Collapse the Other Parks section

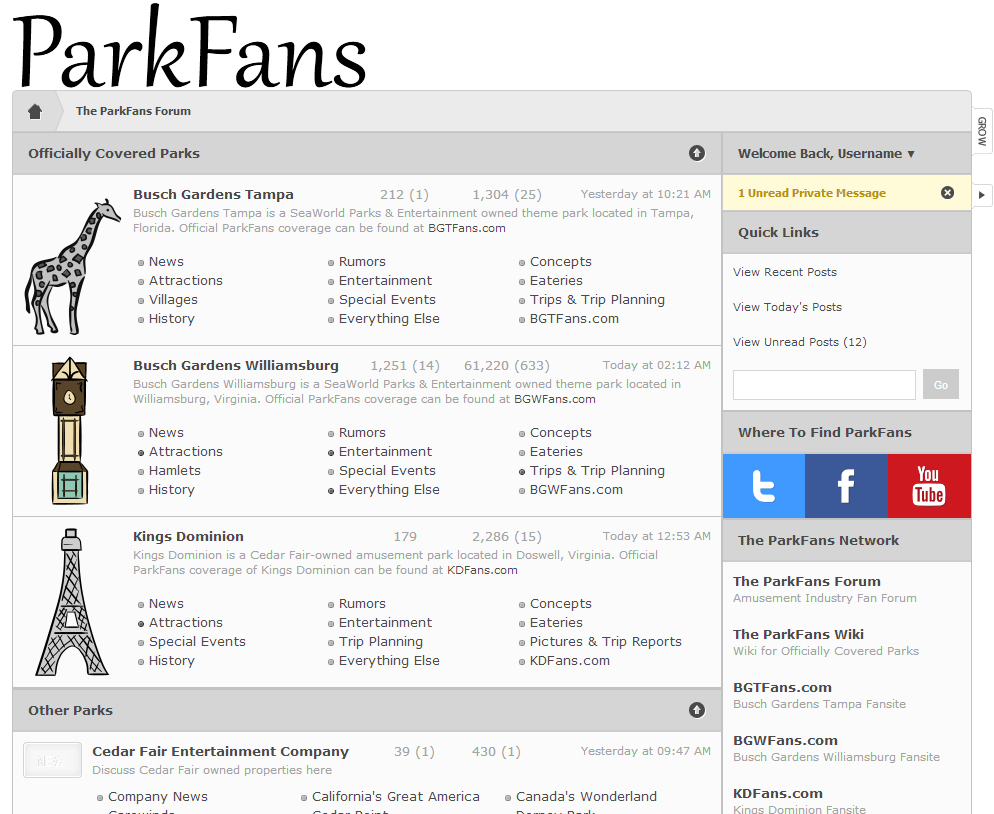point(697,710)
